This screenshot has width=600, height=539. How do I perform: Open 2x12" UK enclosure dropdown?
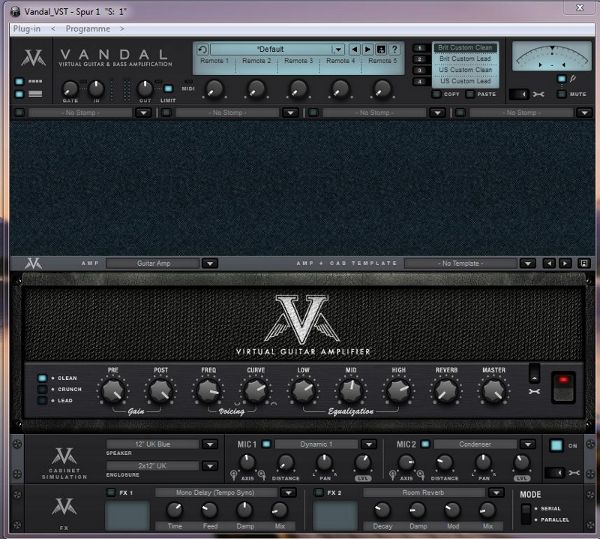(210, 466)
